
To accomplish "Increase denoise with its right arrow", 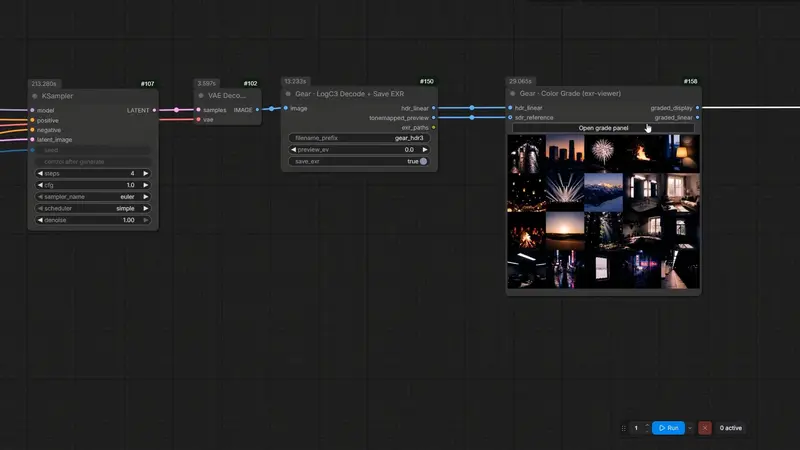I will coord(146,220).
